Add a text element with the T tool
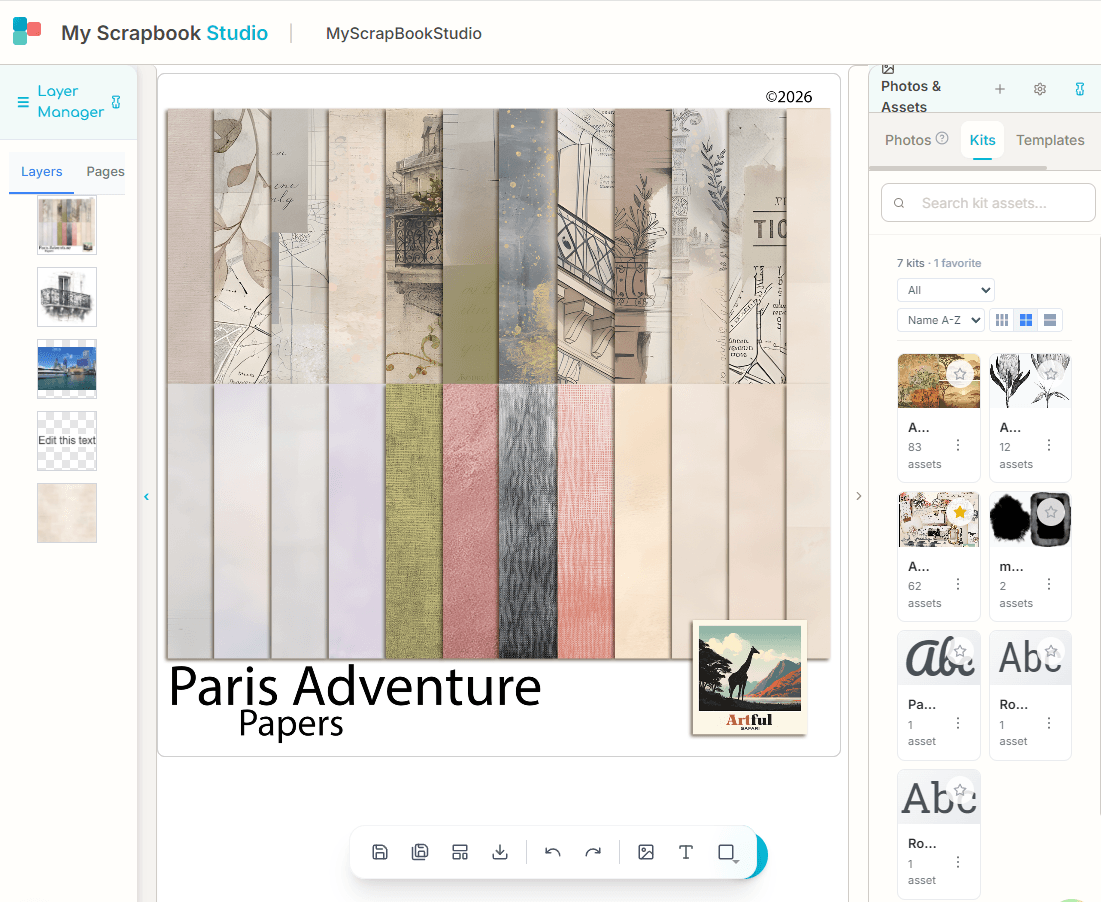The image size is (1101, 902). coord(686,852)
